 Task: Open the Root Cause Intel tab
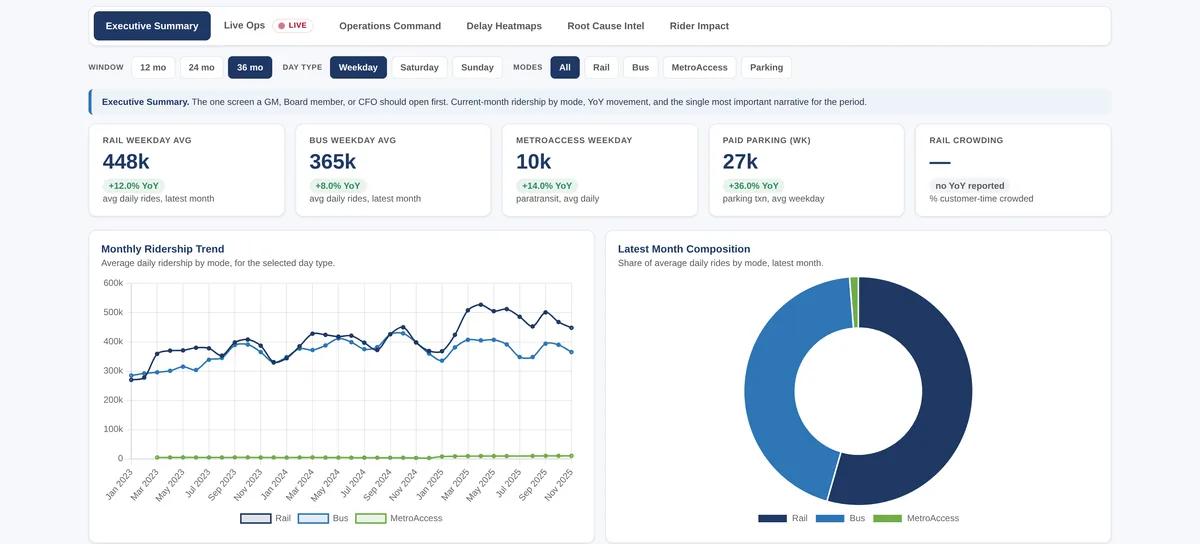pos(606,26)
